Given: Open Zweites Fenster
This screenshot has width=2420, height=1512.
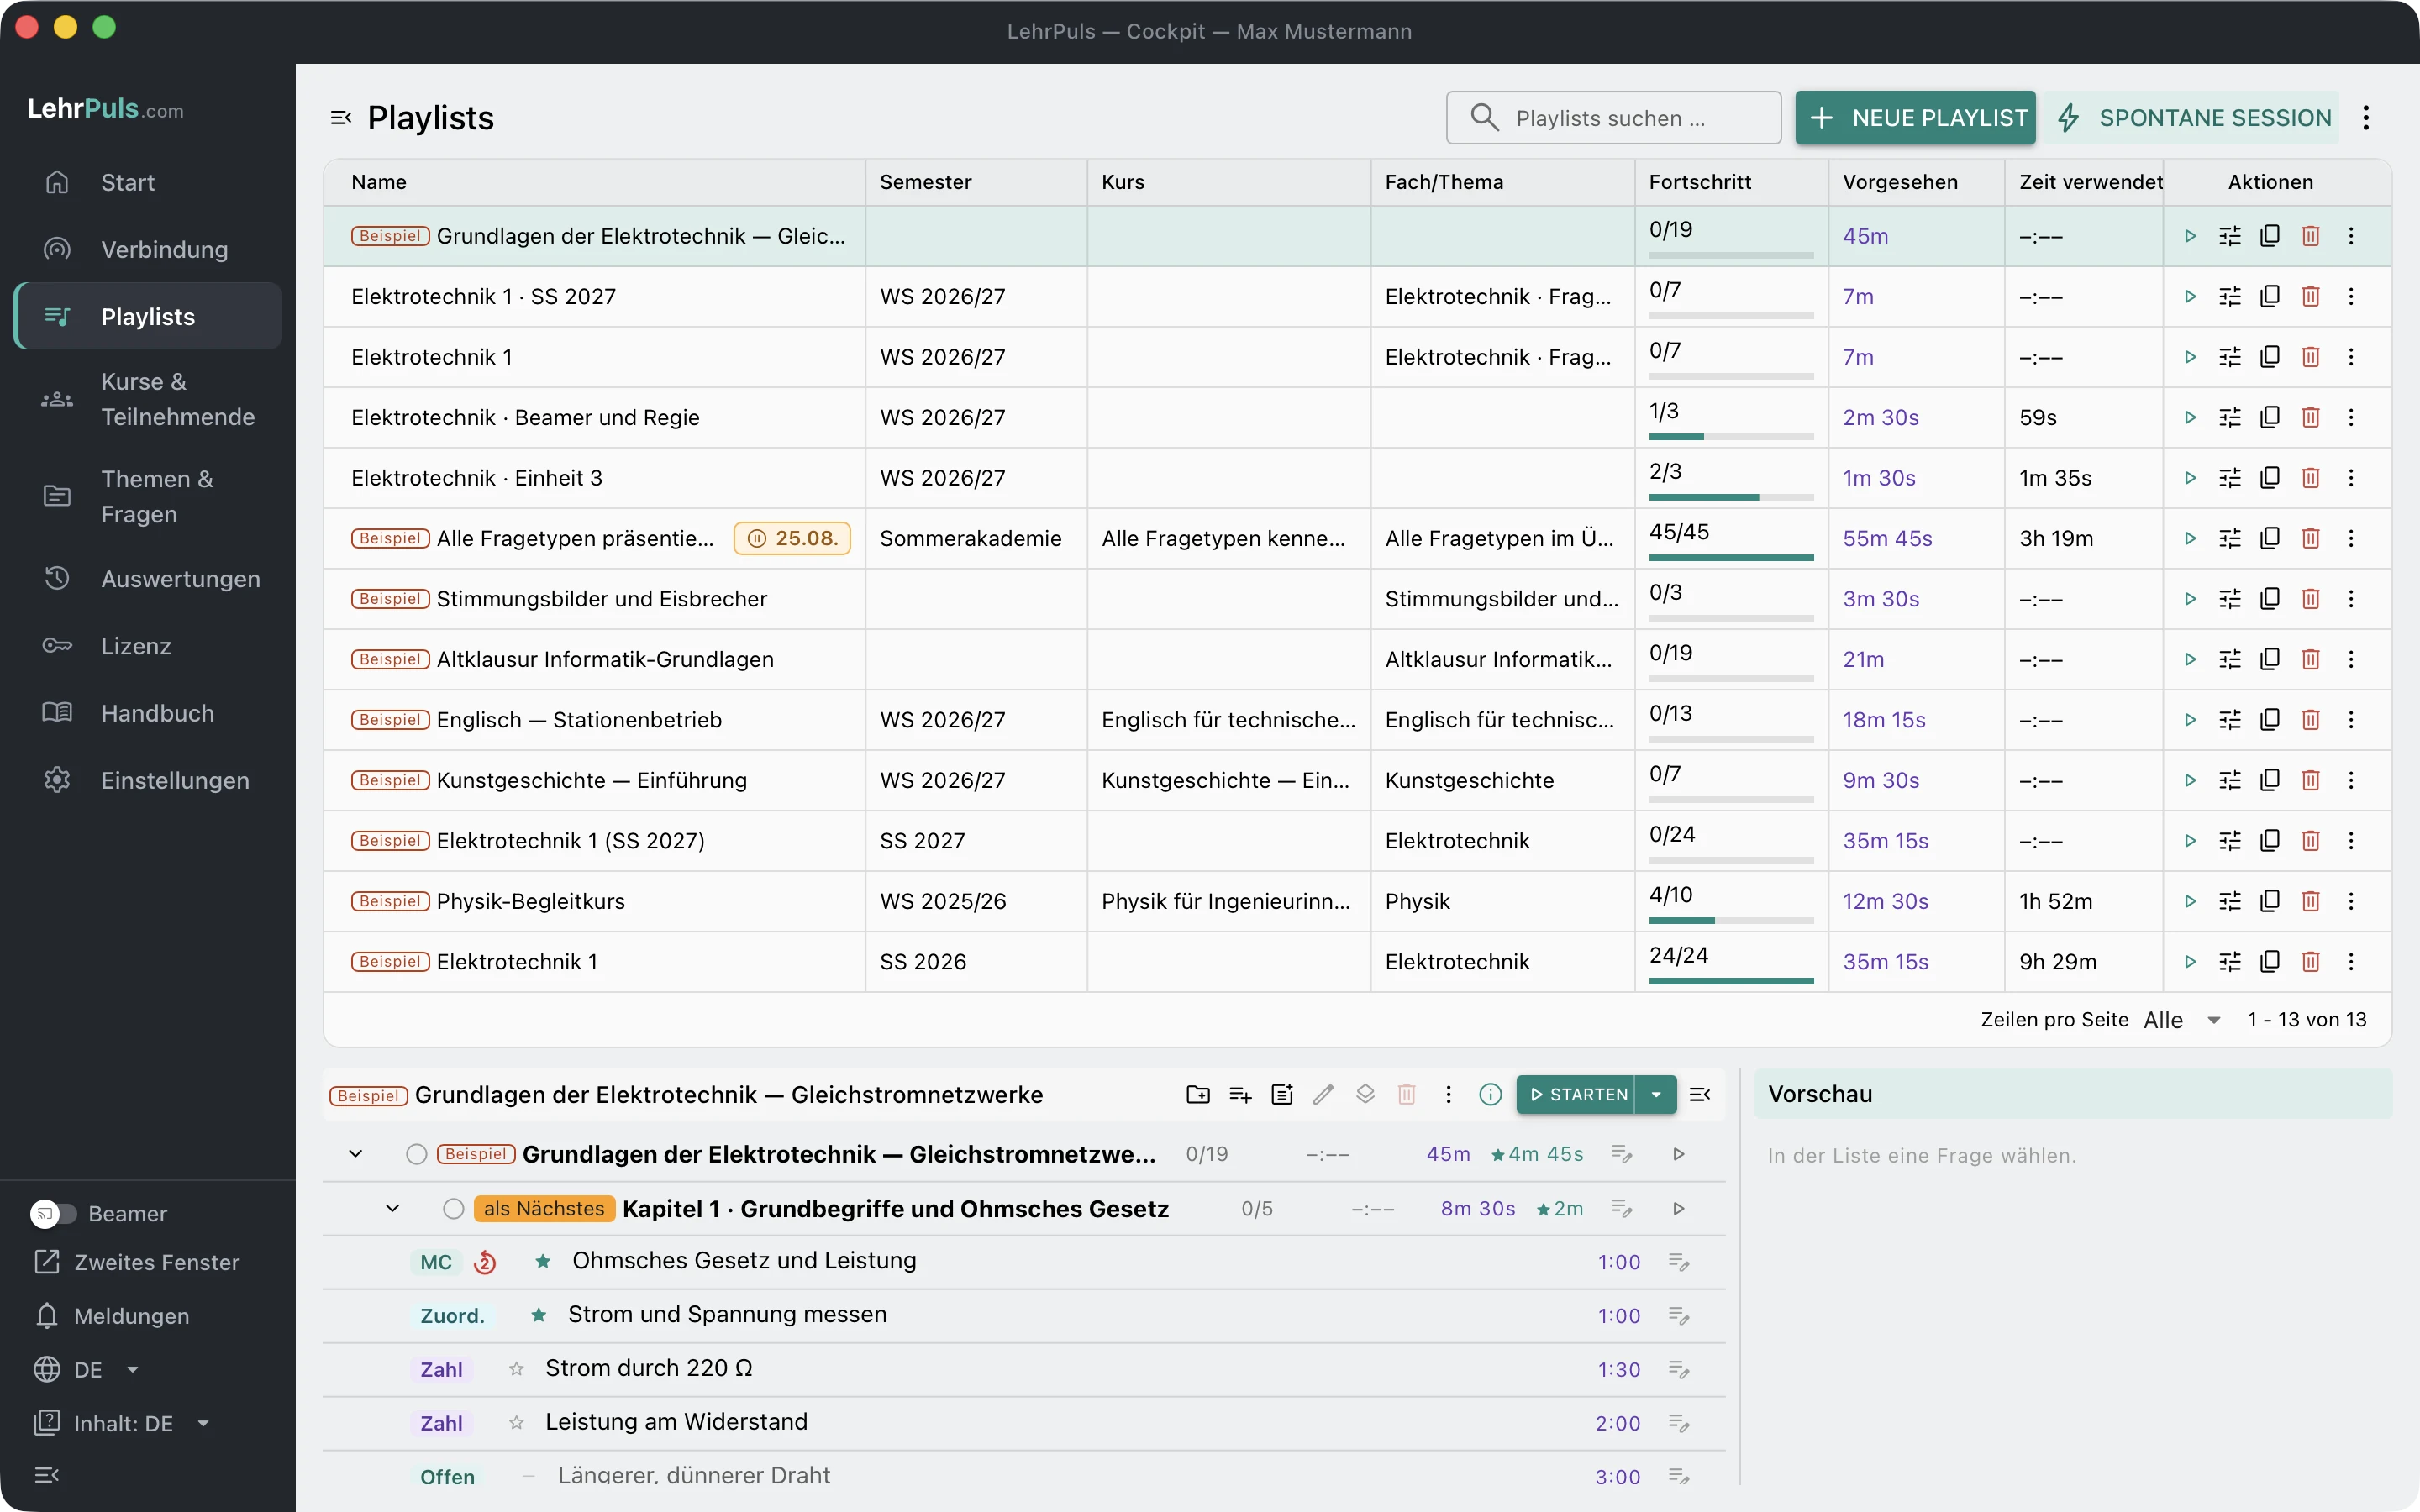Looking at the screenshot, I should click(138, 1262).
